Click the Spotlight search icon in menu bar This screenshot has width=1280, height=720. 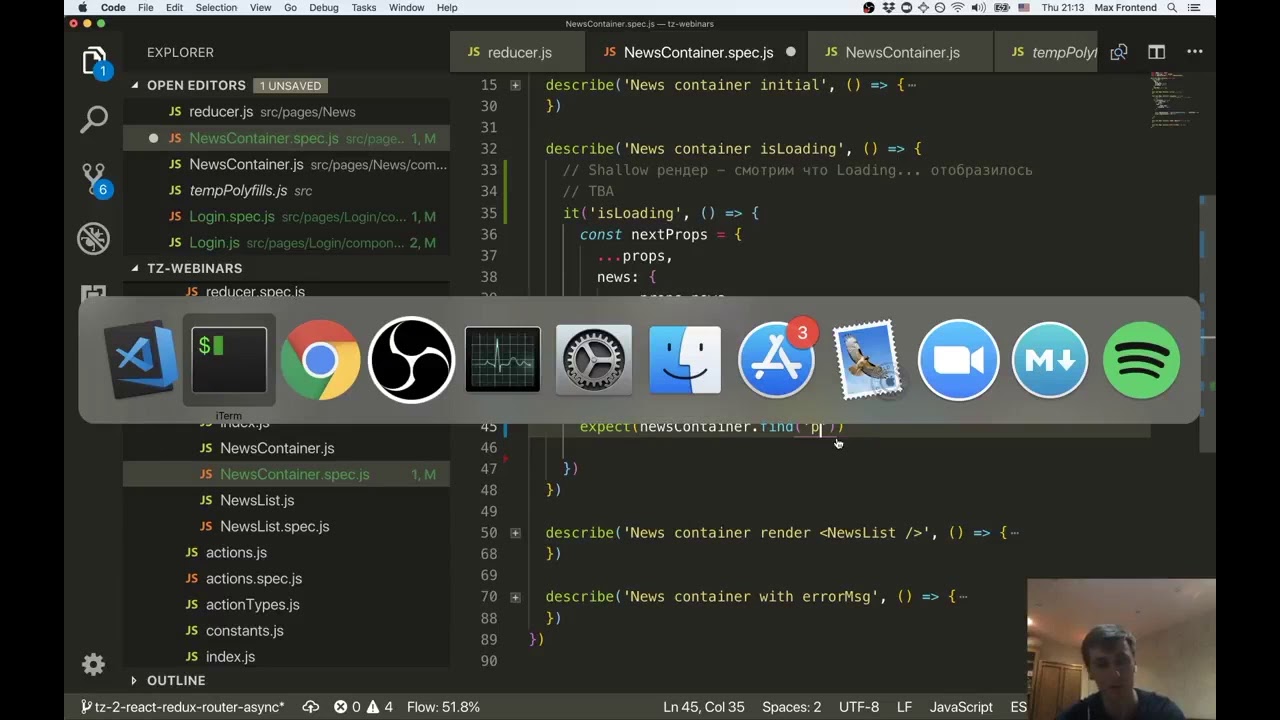coord(1172,8)
